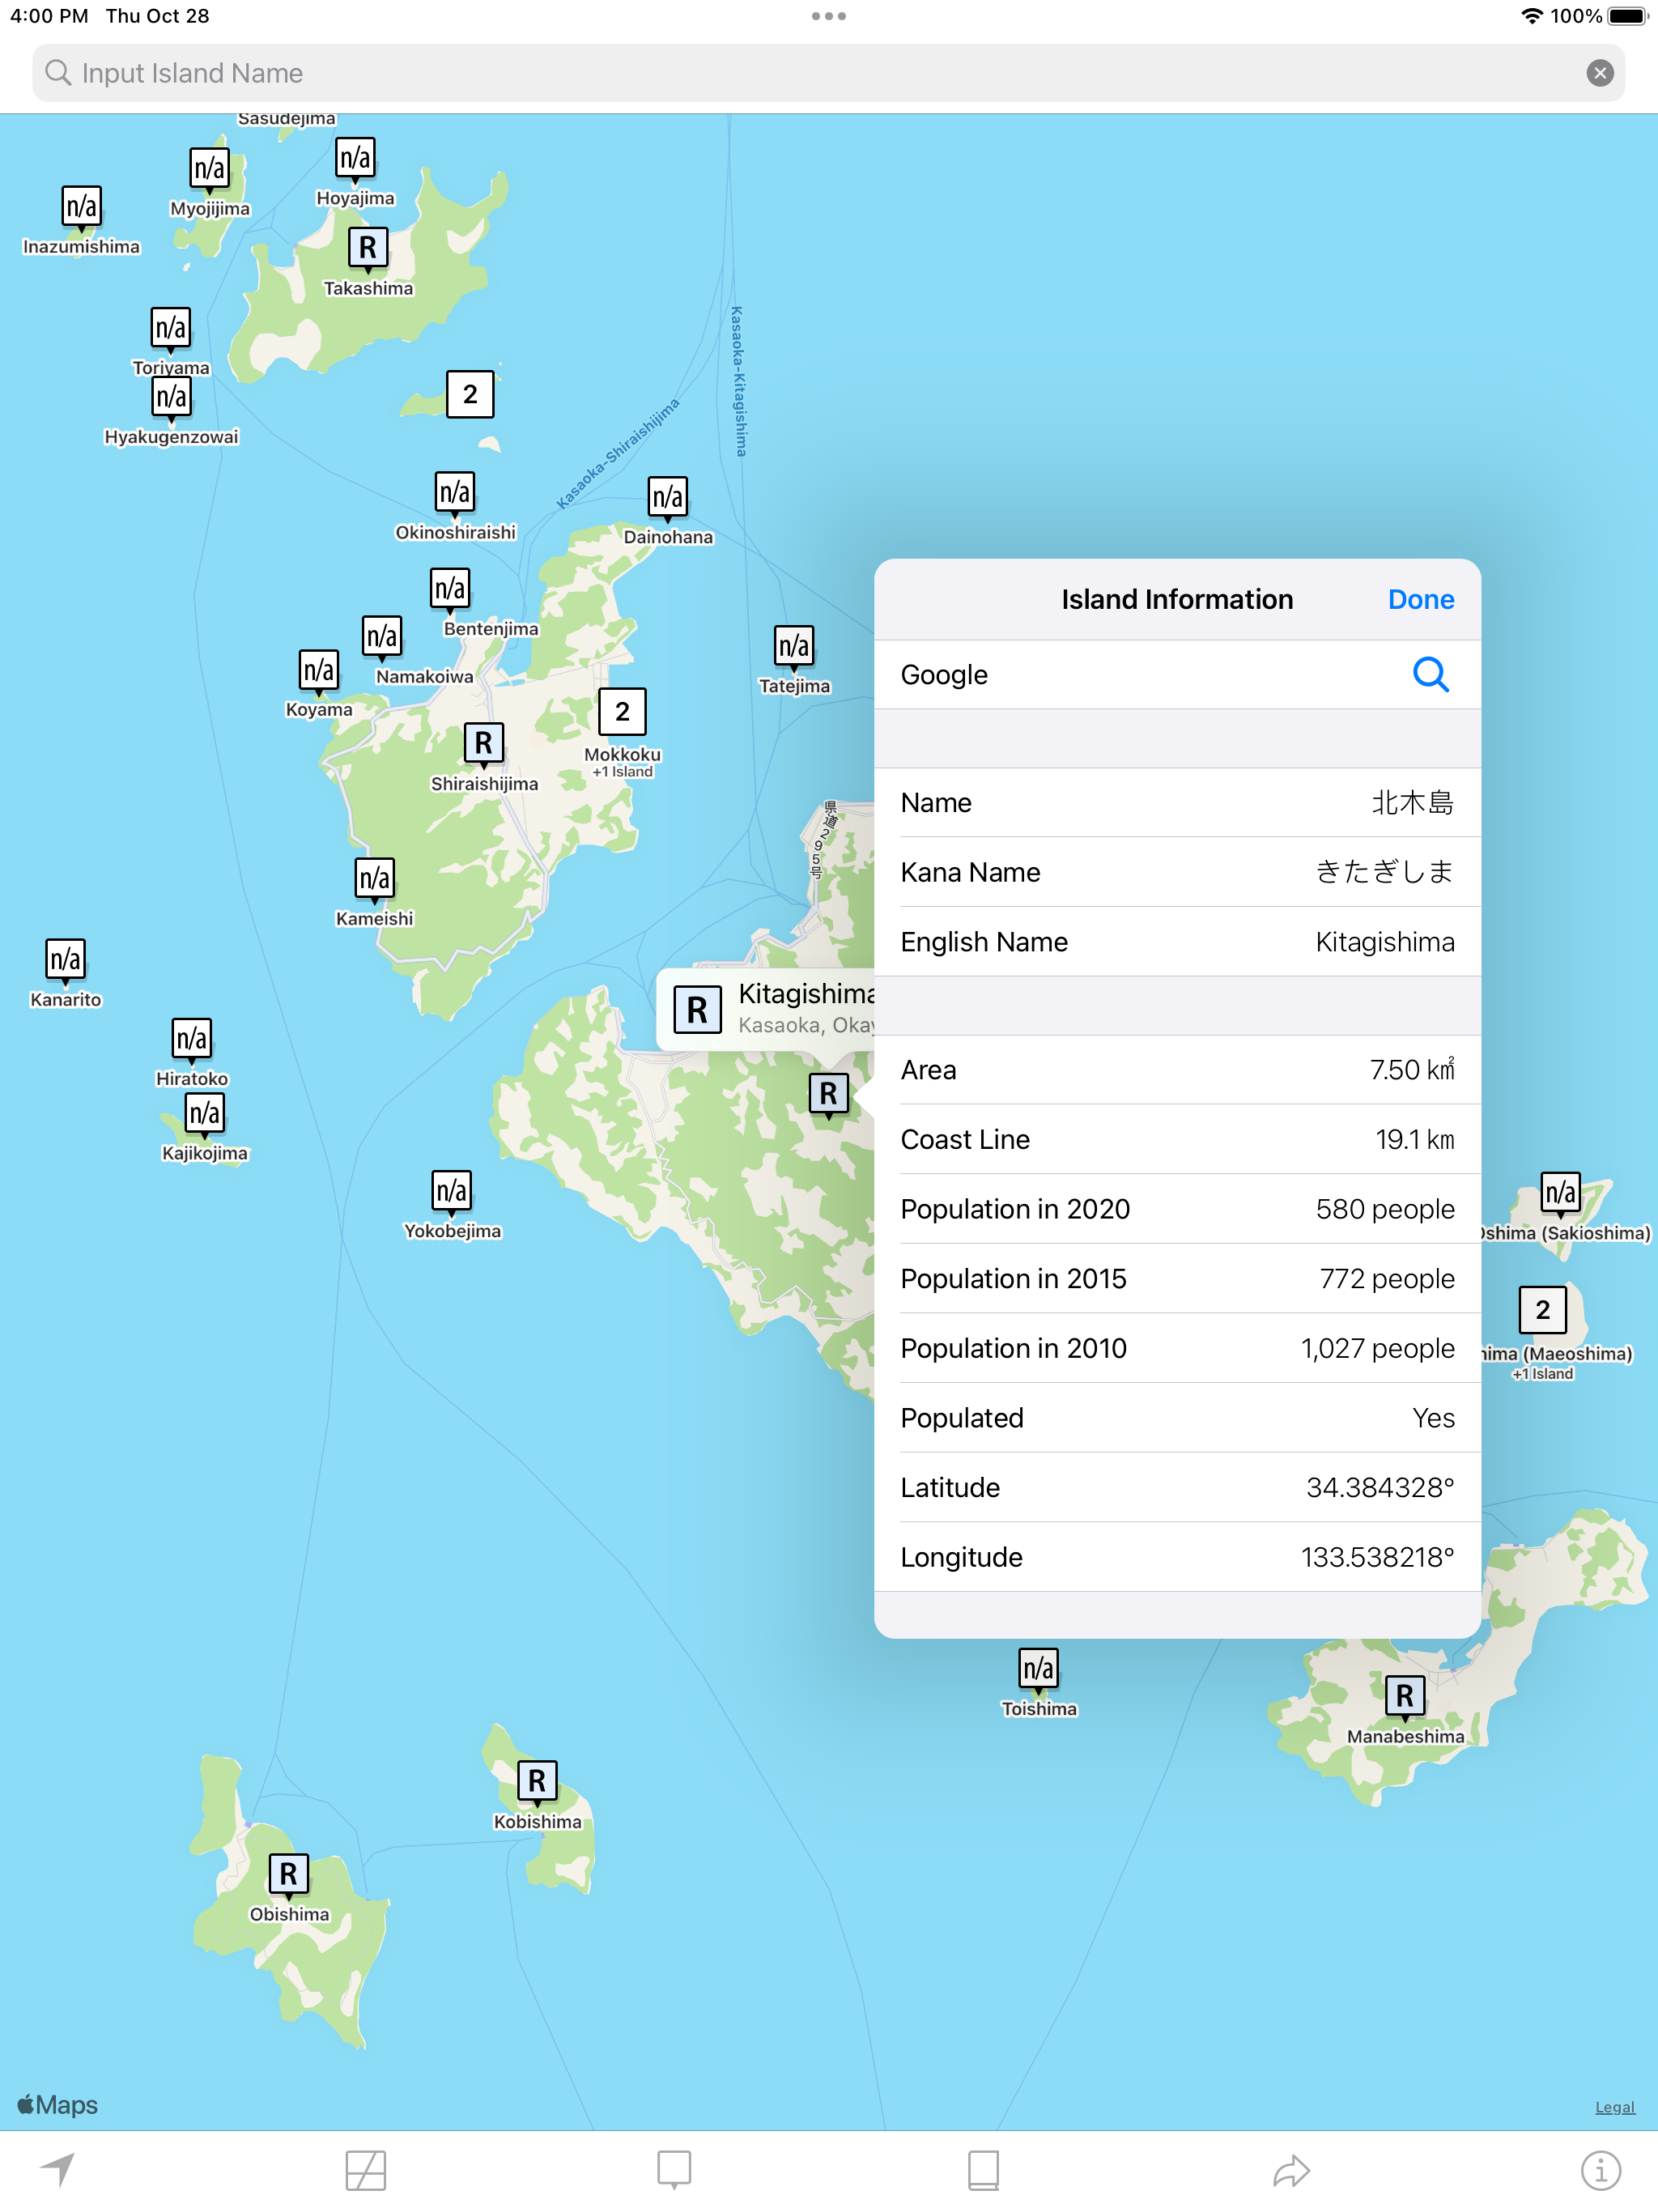
Task: Tap the Toriyama n/a marker
Action: [170, 328]
